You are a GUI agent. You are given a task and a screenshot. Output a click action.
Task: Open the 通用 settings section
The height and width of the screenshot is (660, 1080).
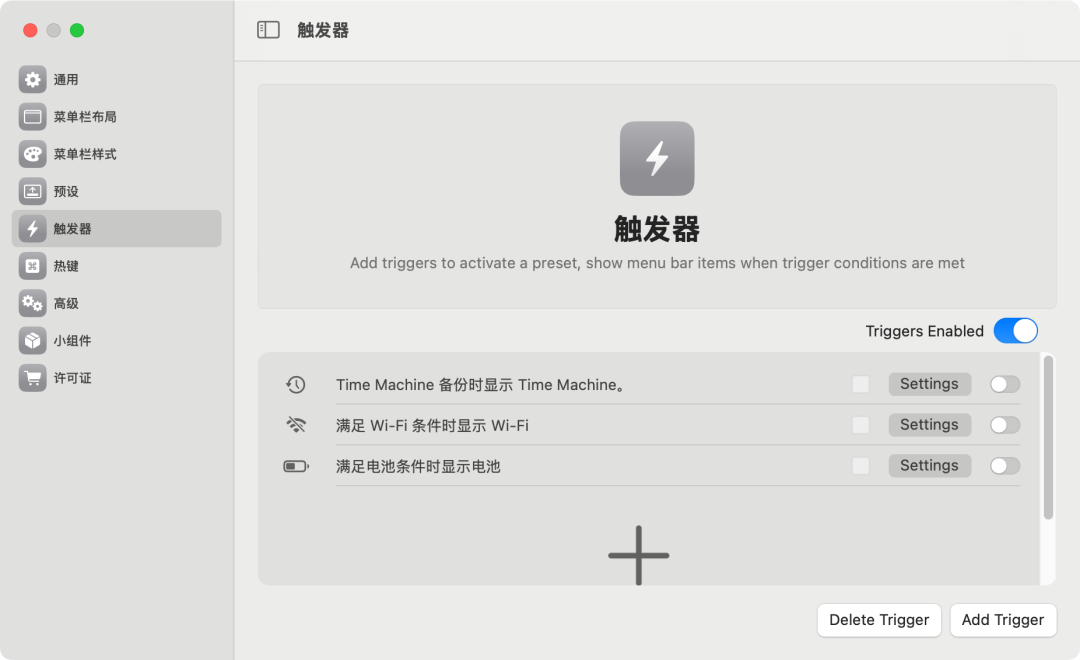116,79
